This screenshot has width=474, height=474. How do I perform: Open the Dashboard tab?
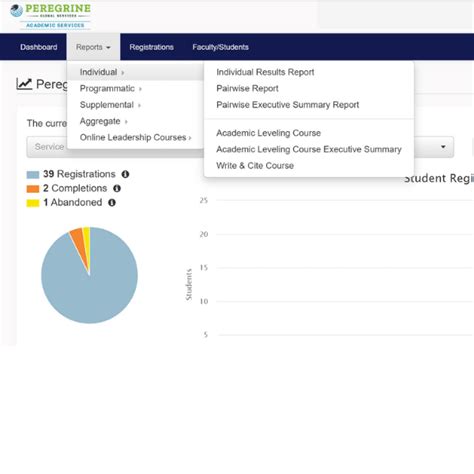39,47
